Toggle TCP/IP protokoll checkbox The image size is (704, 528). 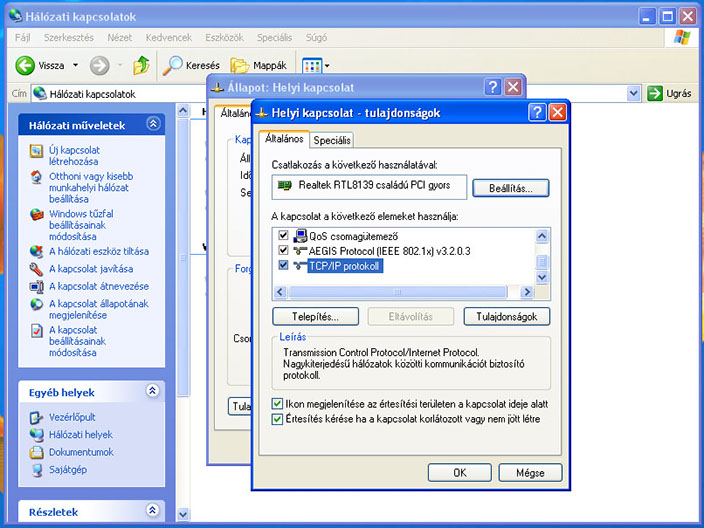283,265
